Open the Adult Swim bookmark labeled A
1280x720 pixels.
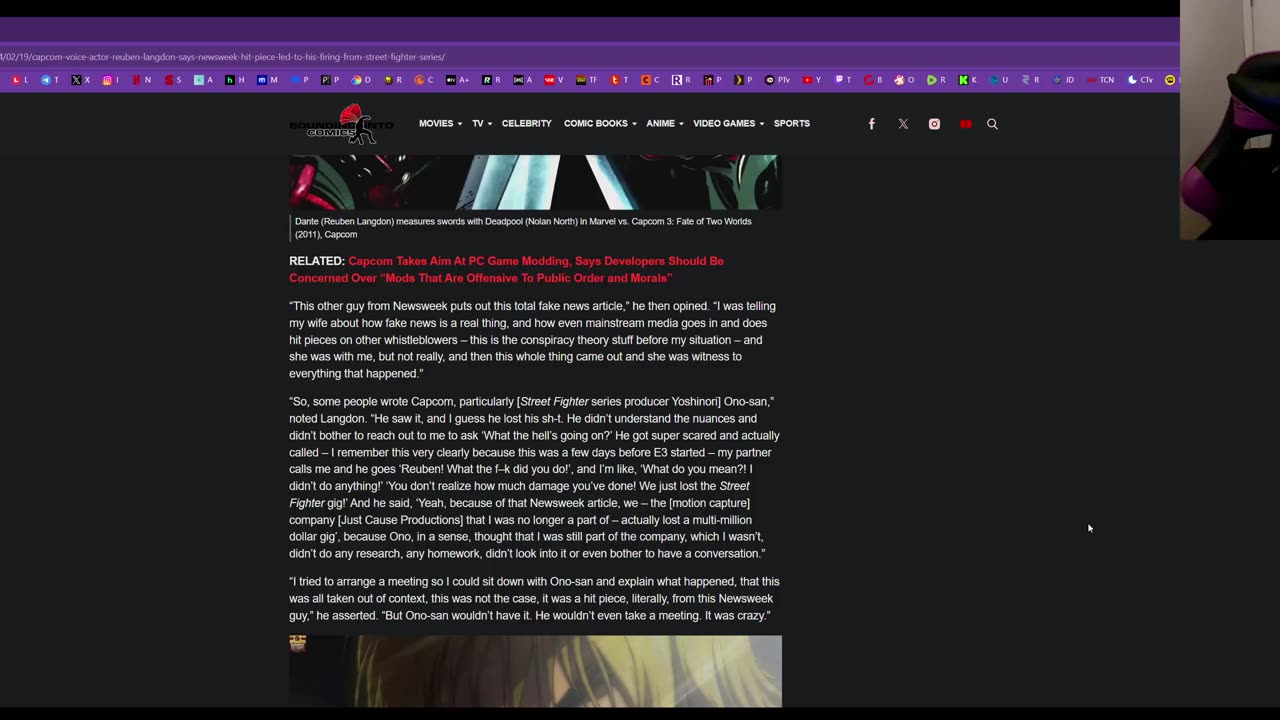pos(523,80)
